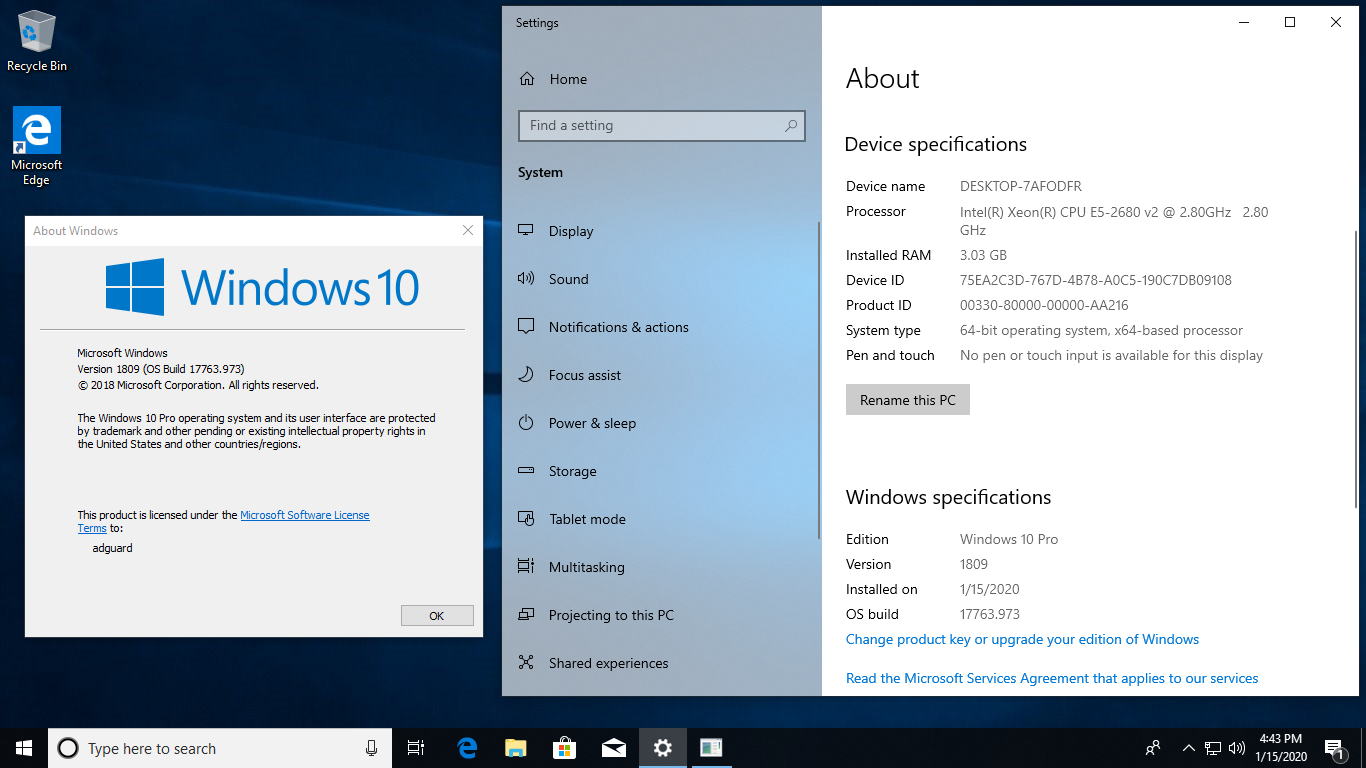Viewport: 1366px width, 768px height.
Task: Click the Settings sidebar scrollbar
Action: point(819,380)
